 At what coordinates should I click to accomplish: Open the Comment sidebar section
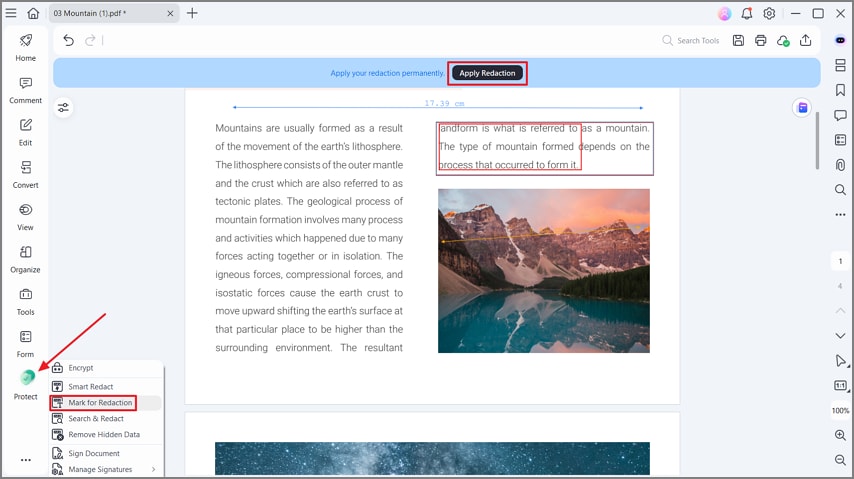pos(26,90)
